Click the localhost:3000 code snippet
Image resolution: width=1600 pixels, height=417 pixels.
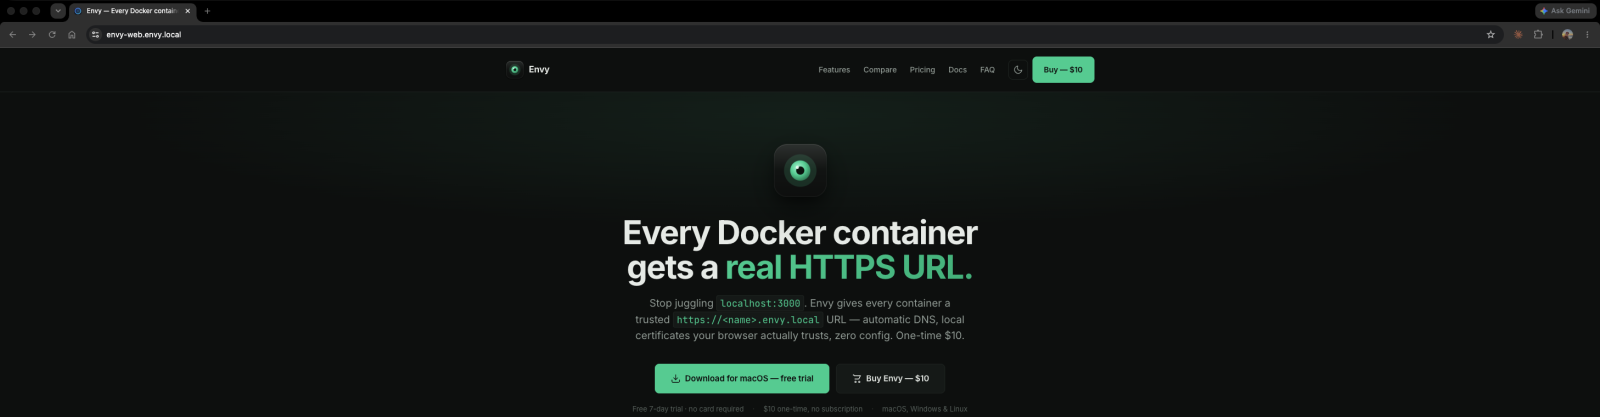[x=760, y=303]
